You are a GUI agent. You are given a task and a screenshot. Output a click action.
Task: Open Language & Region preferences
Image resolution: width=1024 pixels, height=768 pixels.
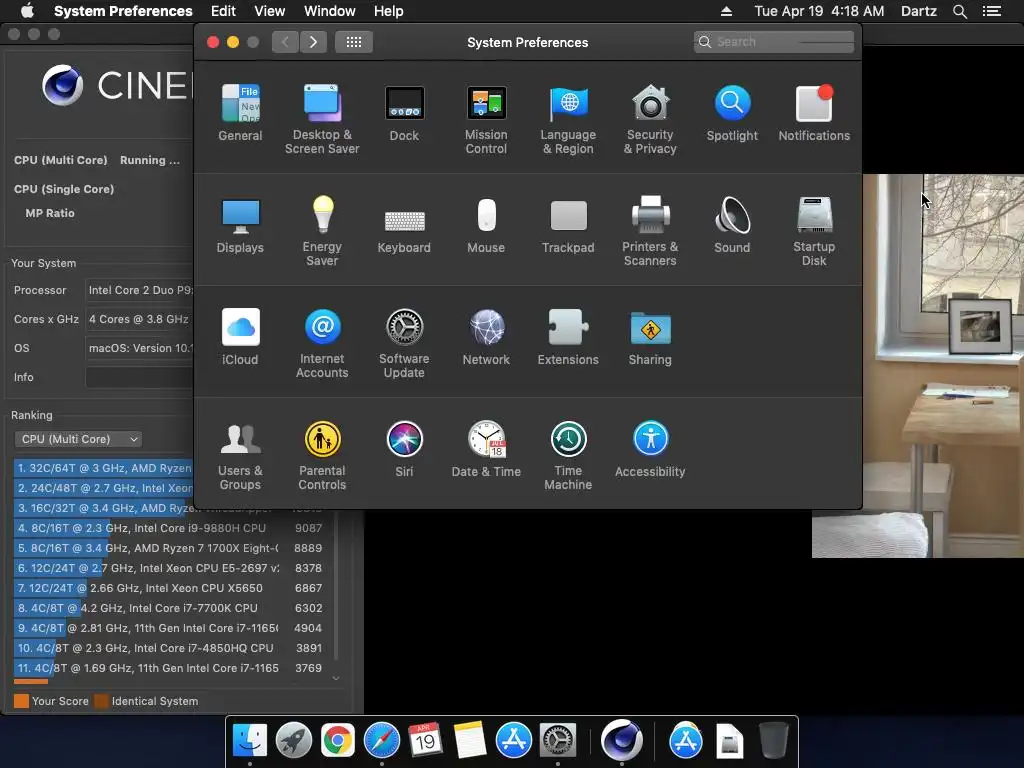tap(568, 119)
